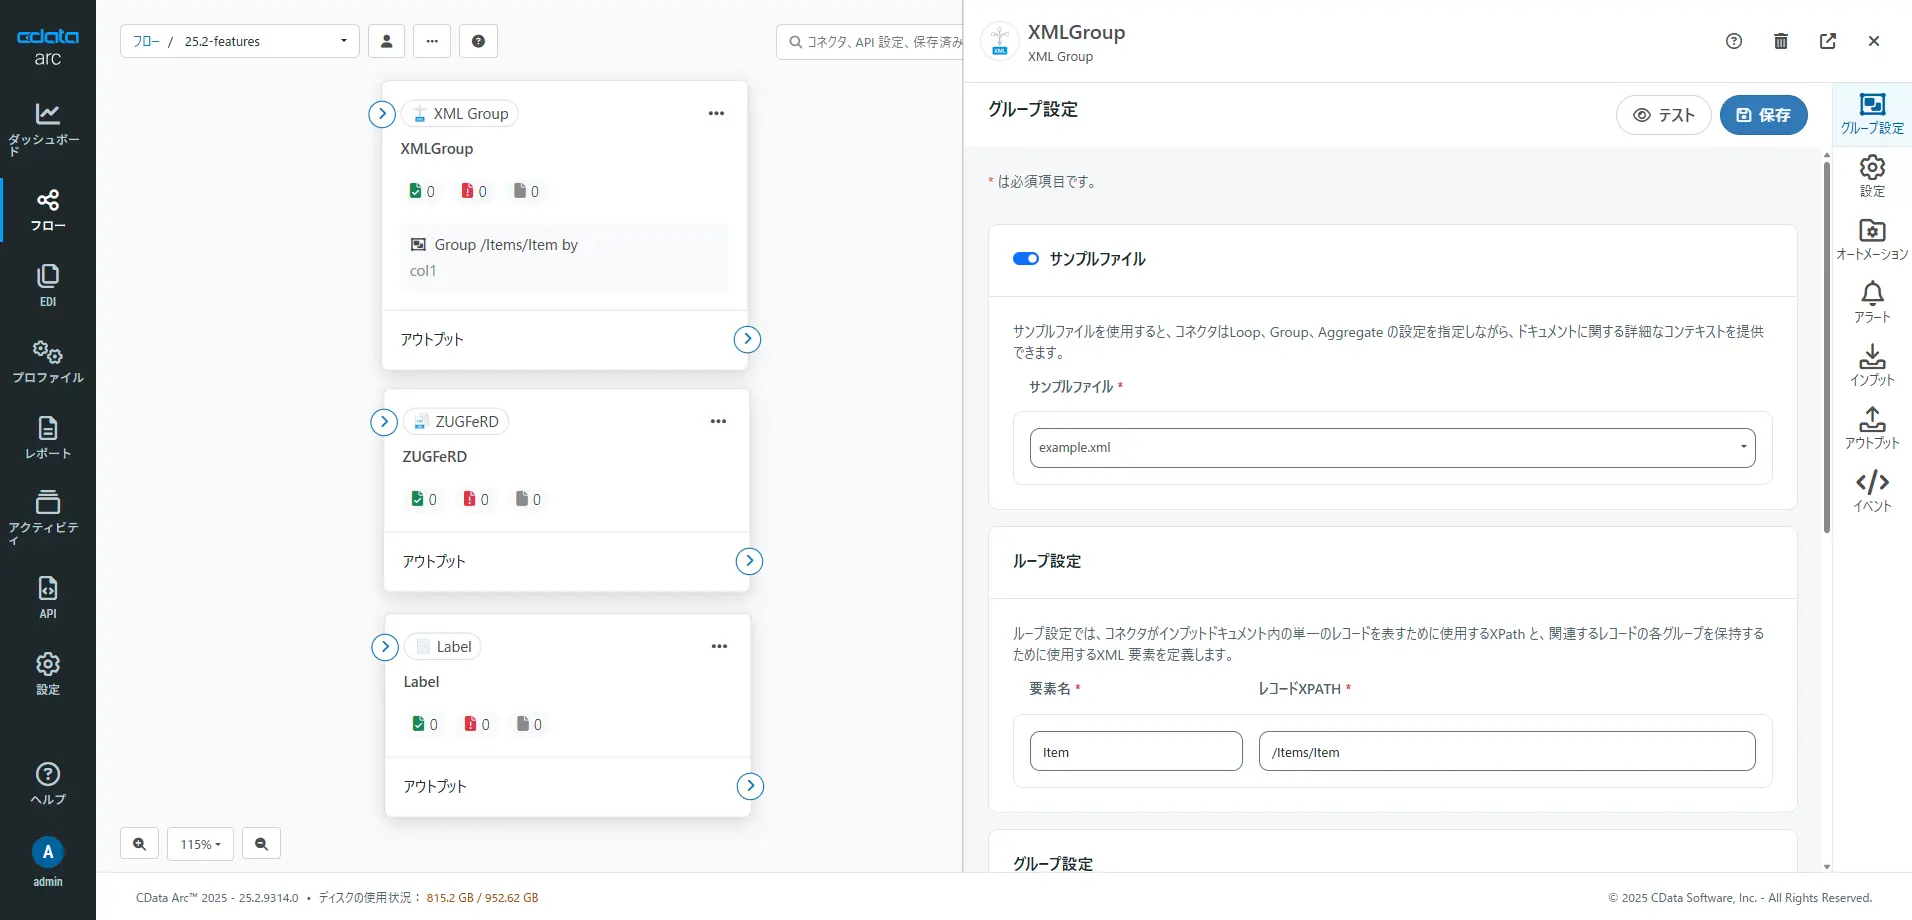Zoom out on the flow canvas
The image size is (1912, 920).
tap(261, 844)
